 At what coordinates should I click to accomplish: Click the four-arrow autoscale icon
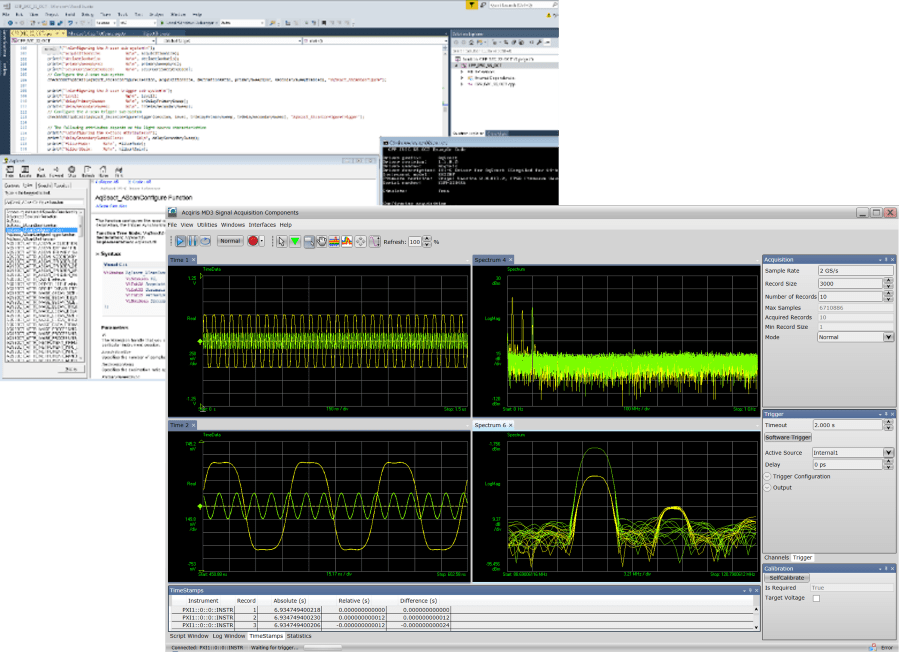click(361, 241)
